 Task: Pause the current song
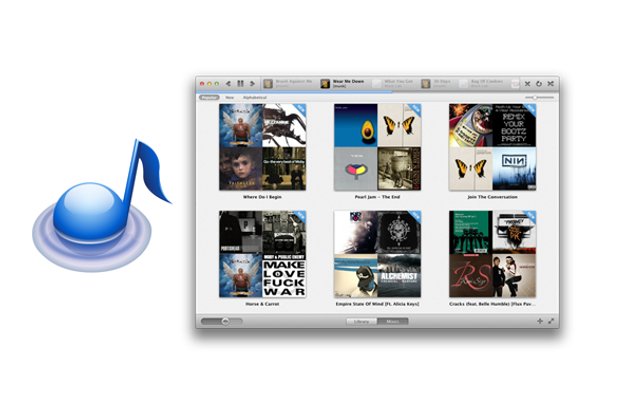240,84
